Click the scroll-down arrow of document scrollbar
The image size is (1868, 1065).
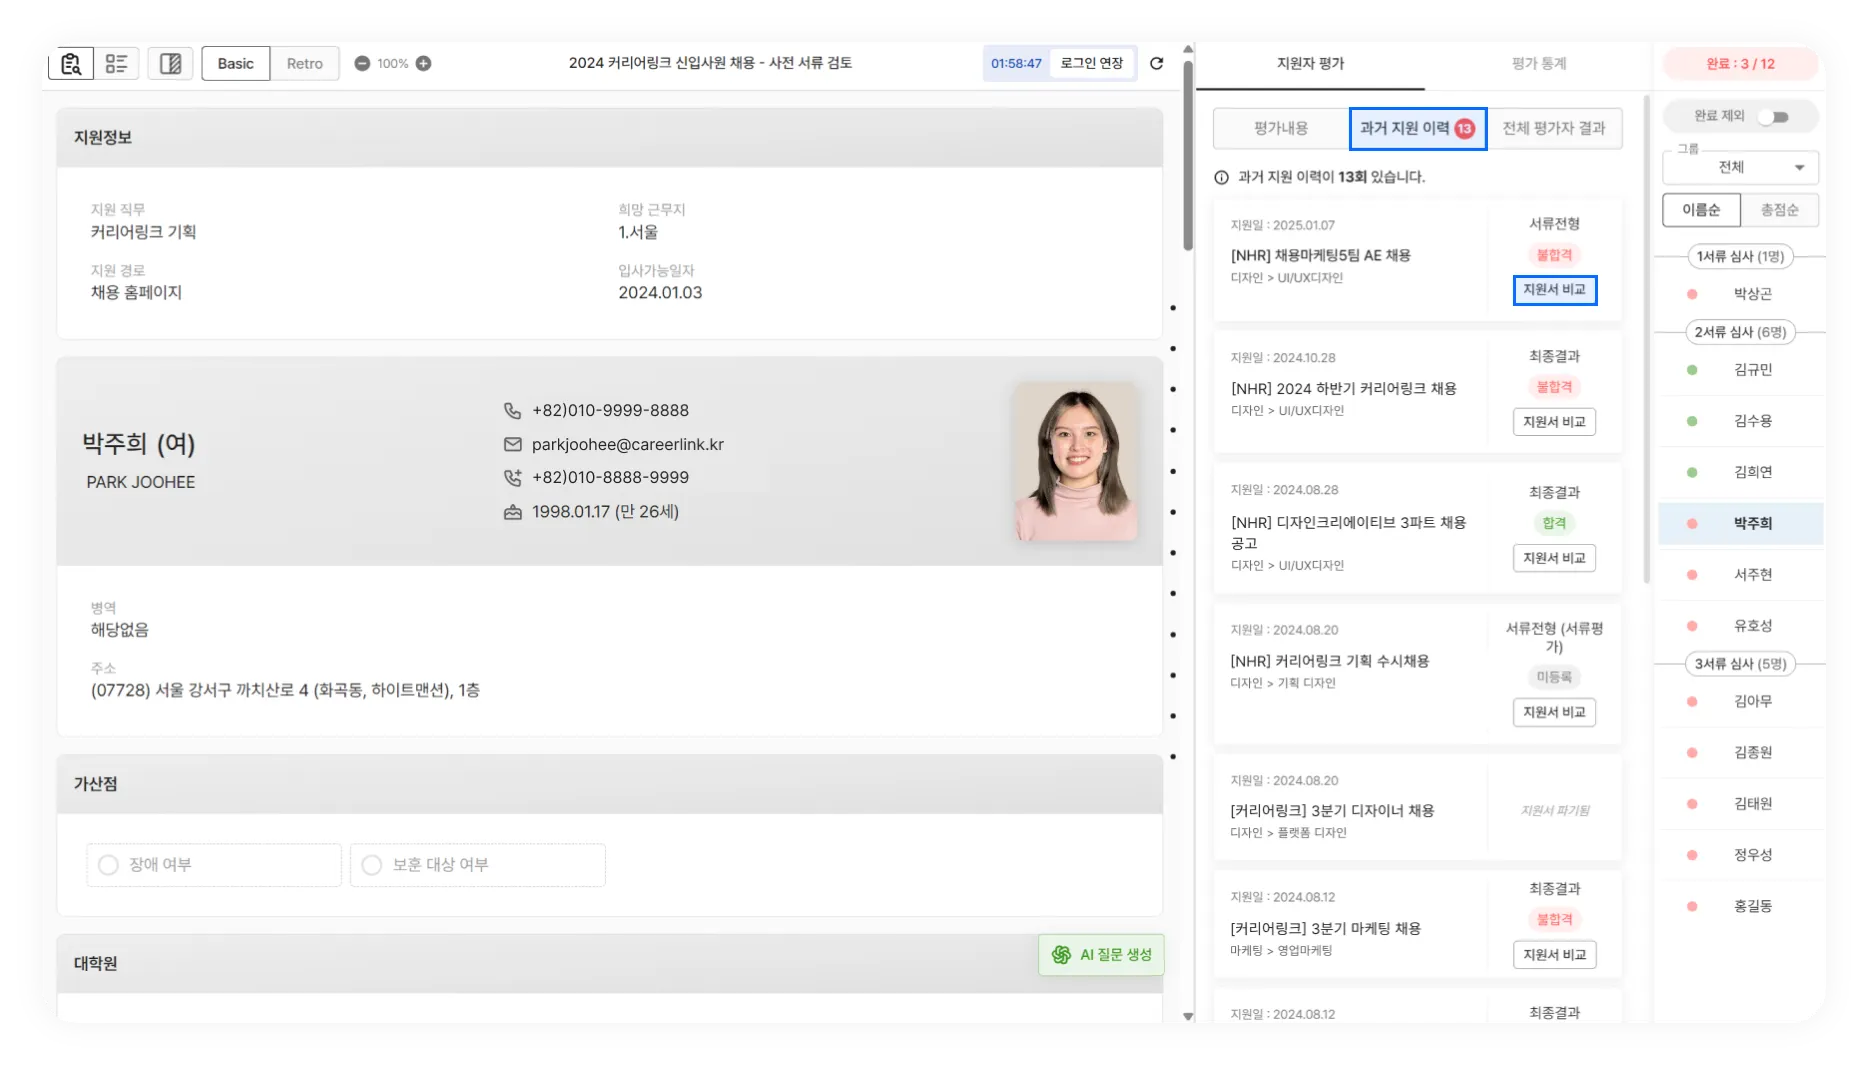click(x=1188, y=1016)
